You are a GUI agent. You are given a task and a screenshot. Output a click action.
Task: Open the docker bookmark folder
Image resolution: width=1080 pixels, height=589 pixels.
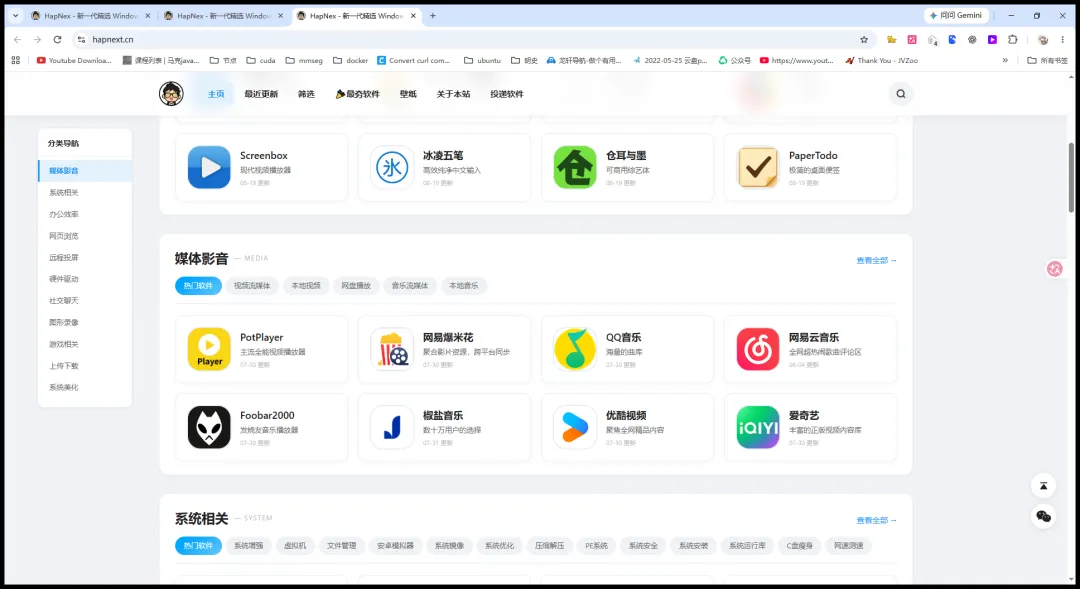point(351,61)
